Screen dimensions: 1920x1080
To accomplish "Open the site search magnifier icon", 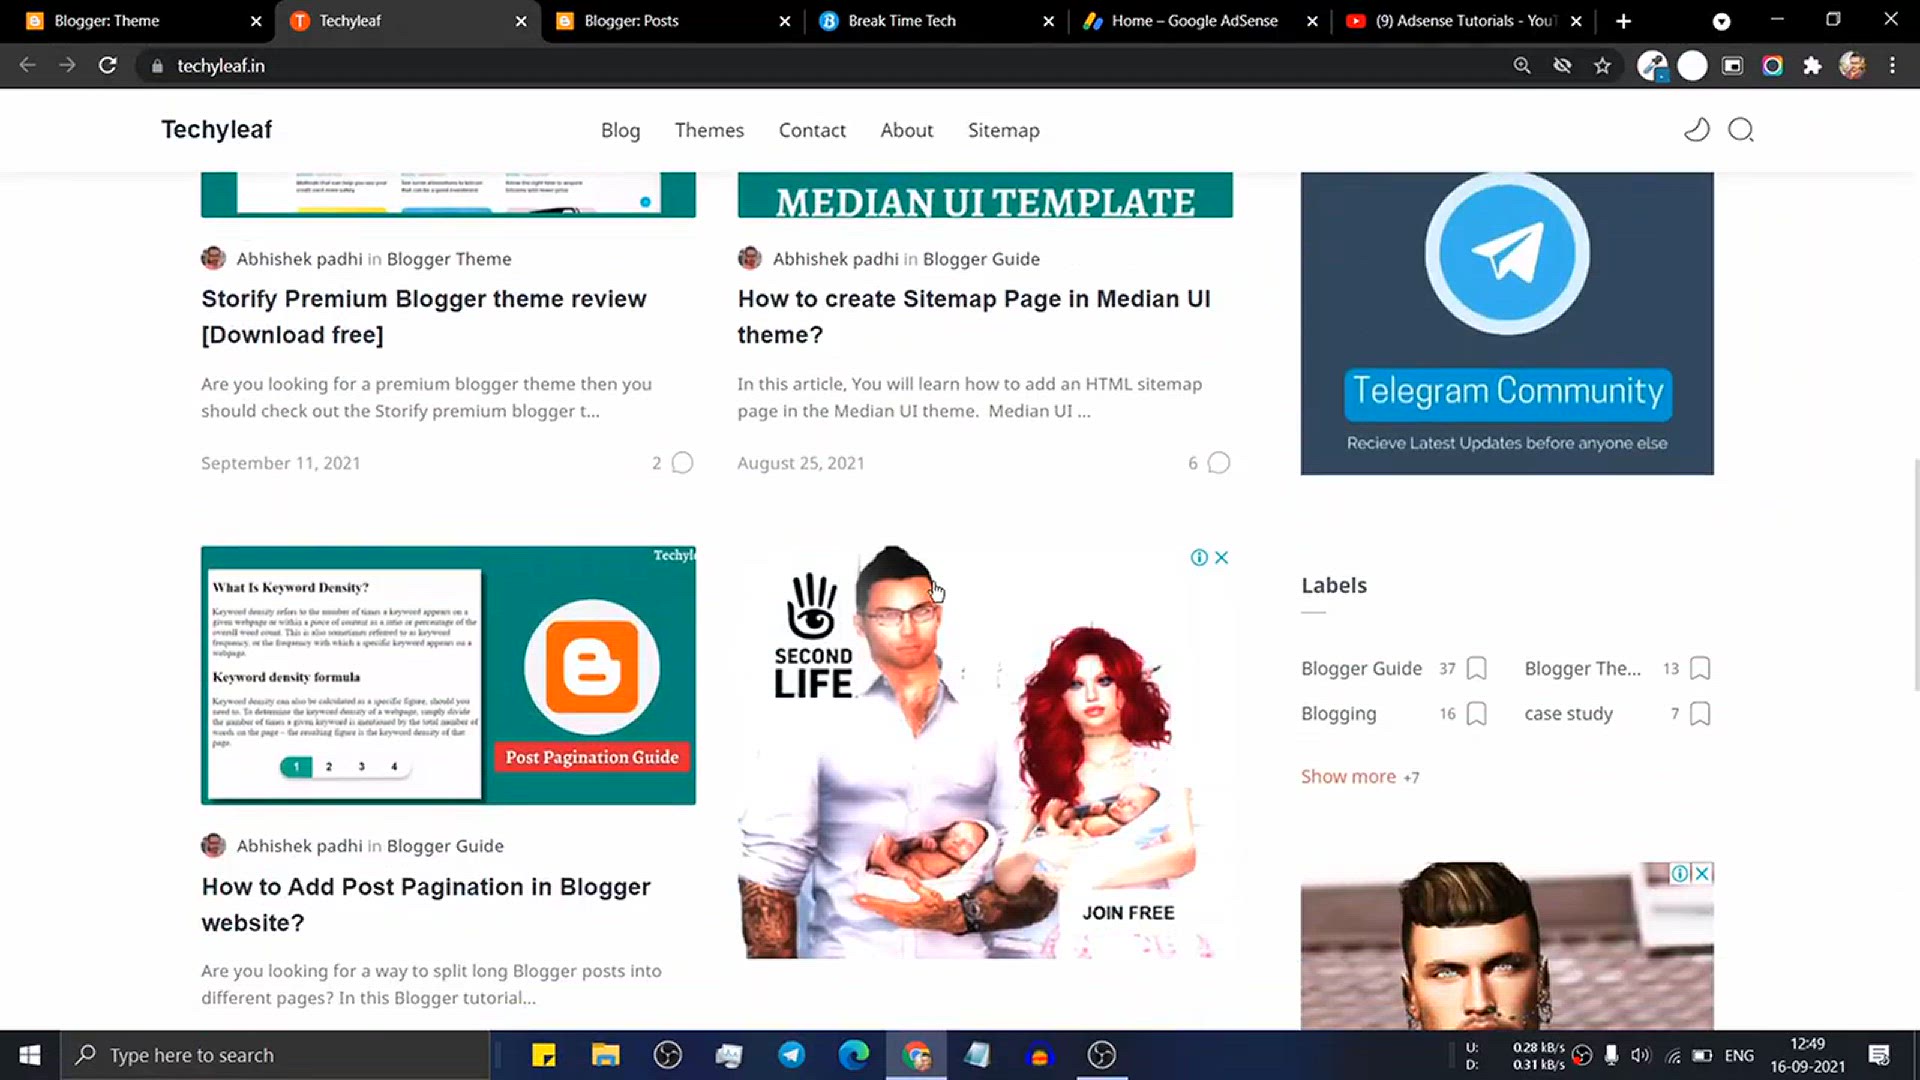I will point(1741,130).
